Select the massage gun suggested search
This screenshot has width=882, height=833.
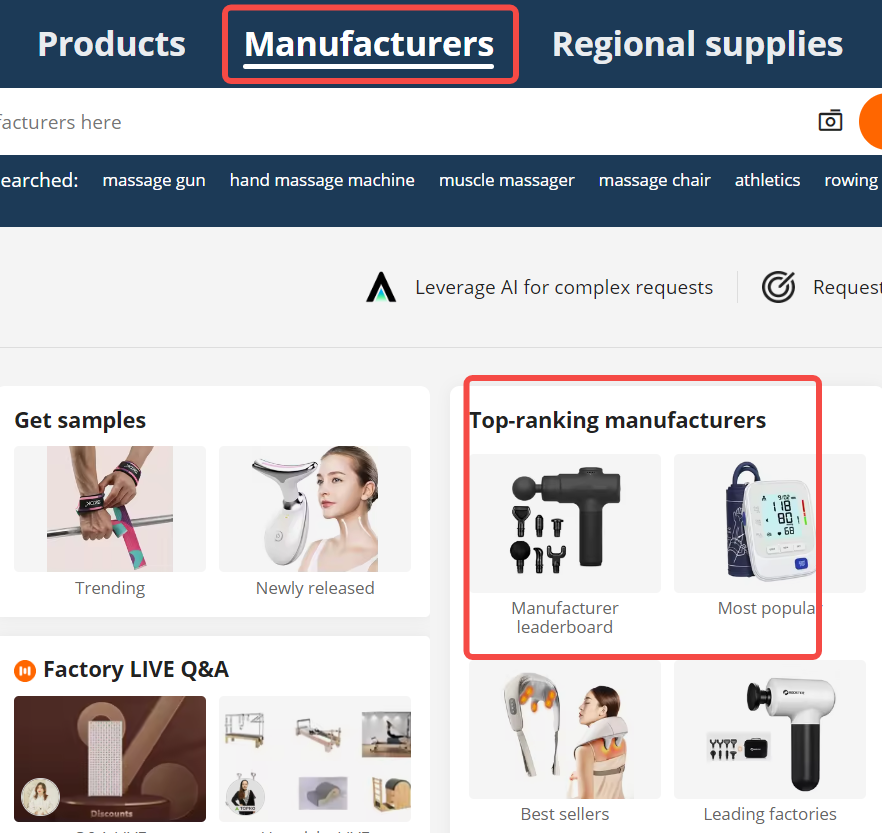pos(154,181)
